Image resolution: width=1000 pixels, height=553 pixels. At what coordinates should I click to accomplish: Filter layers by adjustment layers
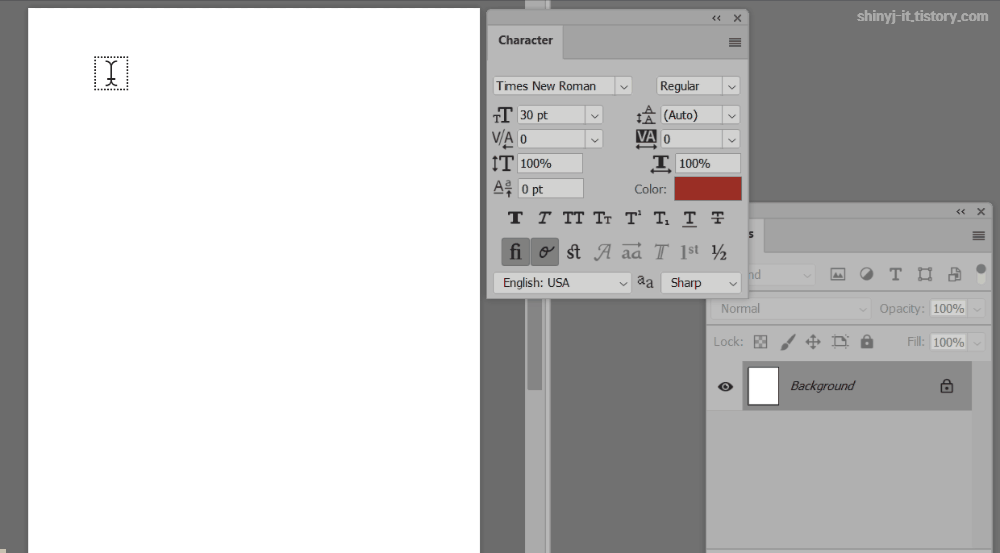pyautogui.click(x=866, y=274)
